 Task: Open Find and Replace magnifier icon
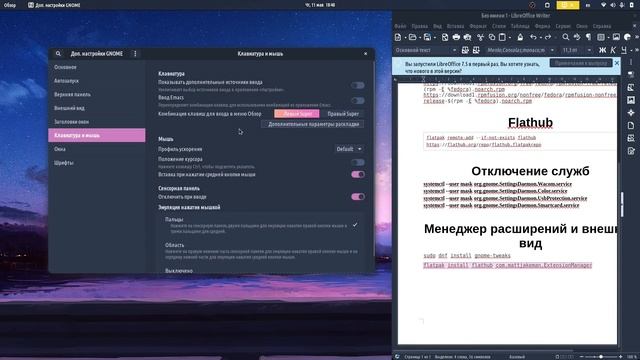565,38
